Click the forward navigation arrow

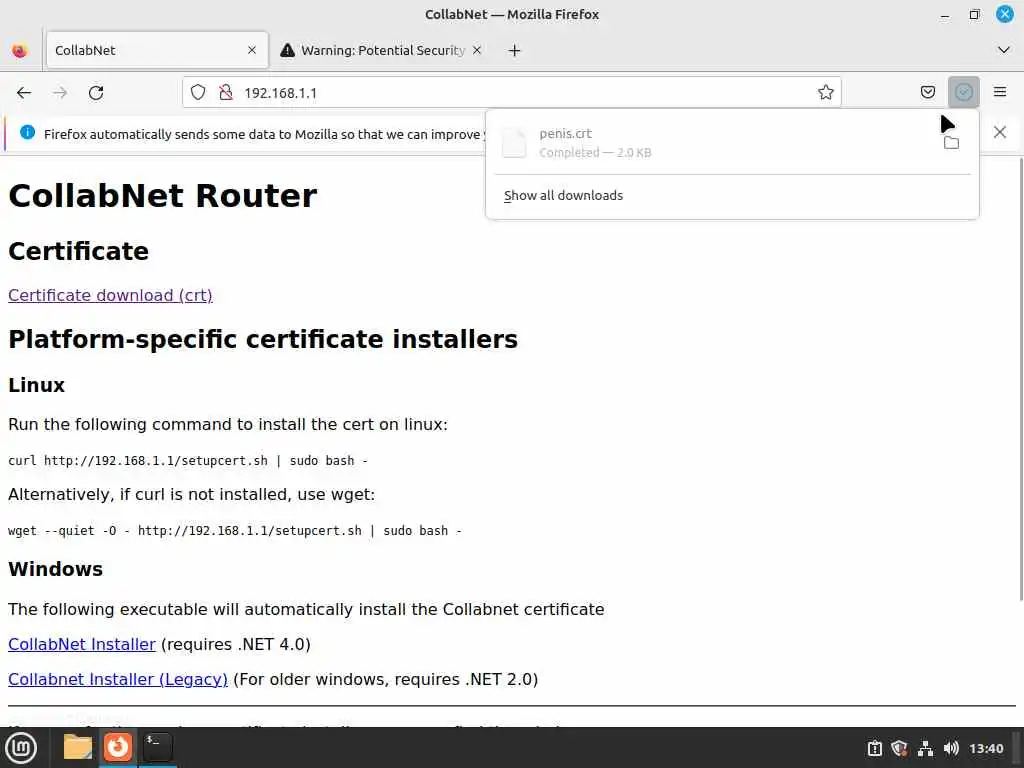pos(60,93)
